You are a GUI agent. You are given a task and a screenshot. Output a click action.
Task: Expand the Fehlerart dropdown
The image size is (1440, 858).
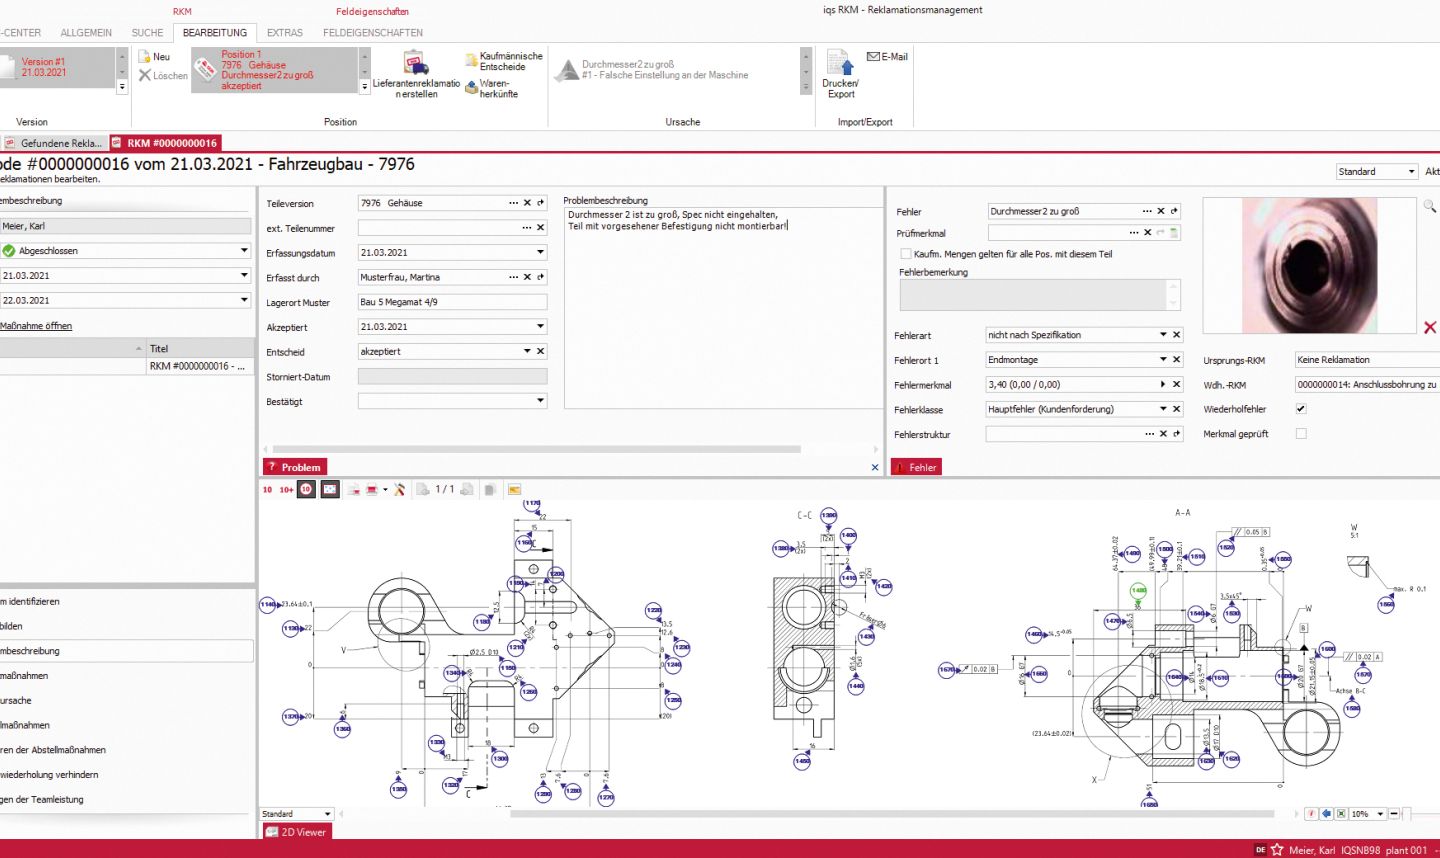point(1163,335)
